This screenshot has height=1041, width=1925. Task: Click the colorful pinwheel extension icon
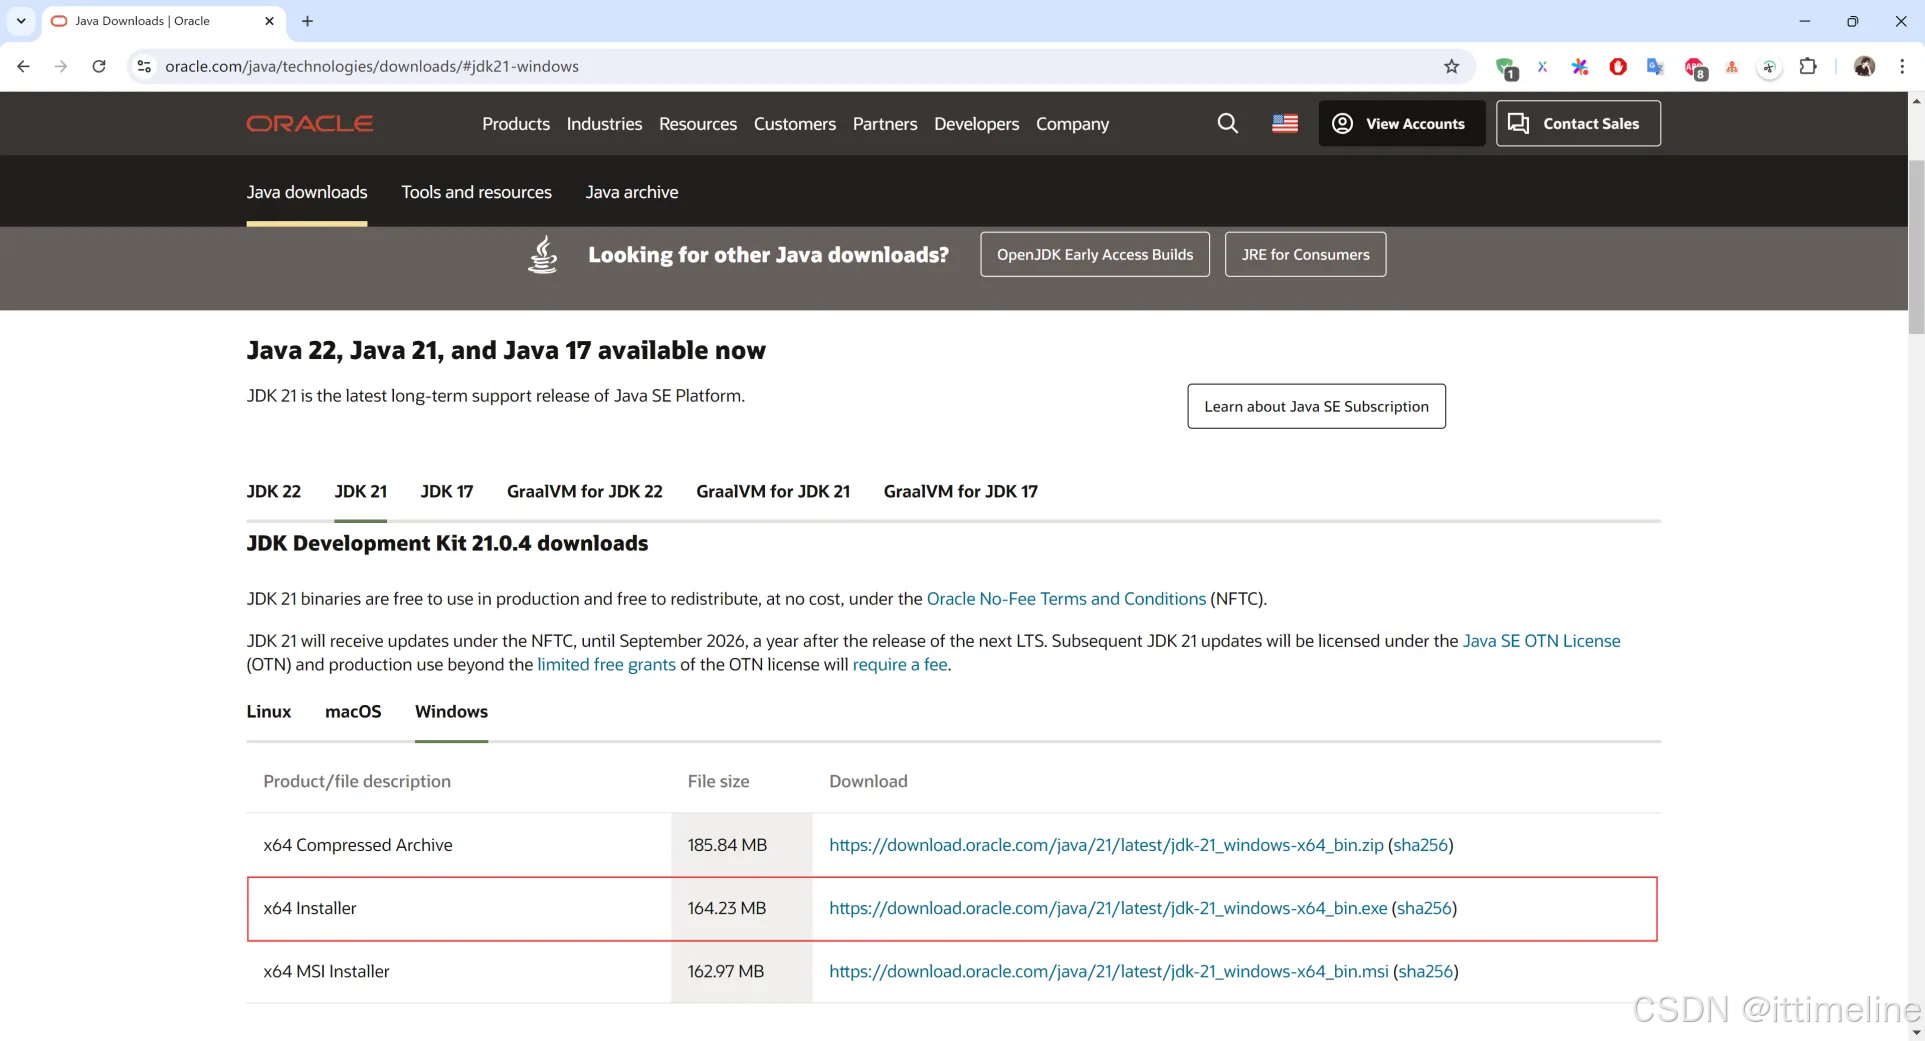click(x=1580, y=66)
